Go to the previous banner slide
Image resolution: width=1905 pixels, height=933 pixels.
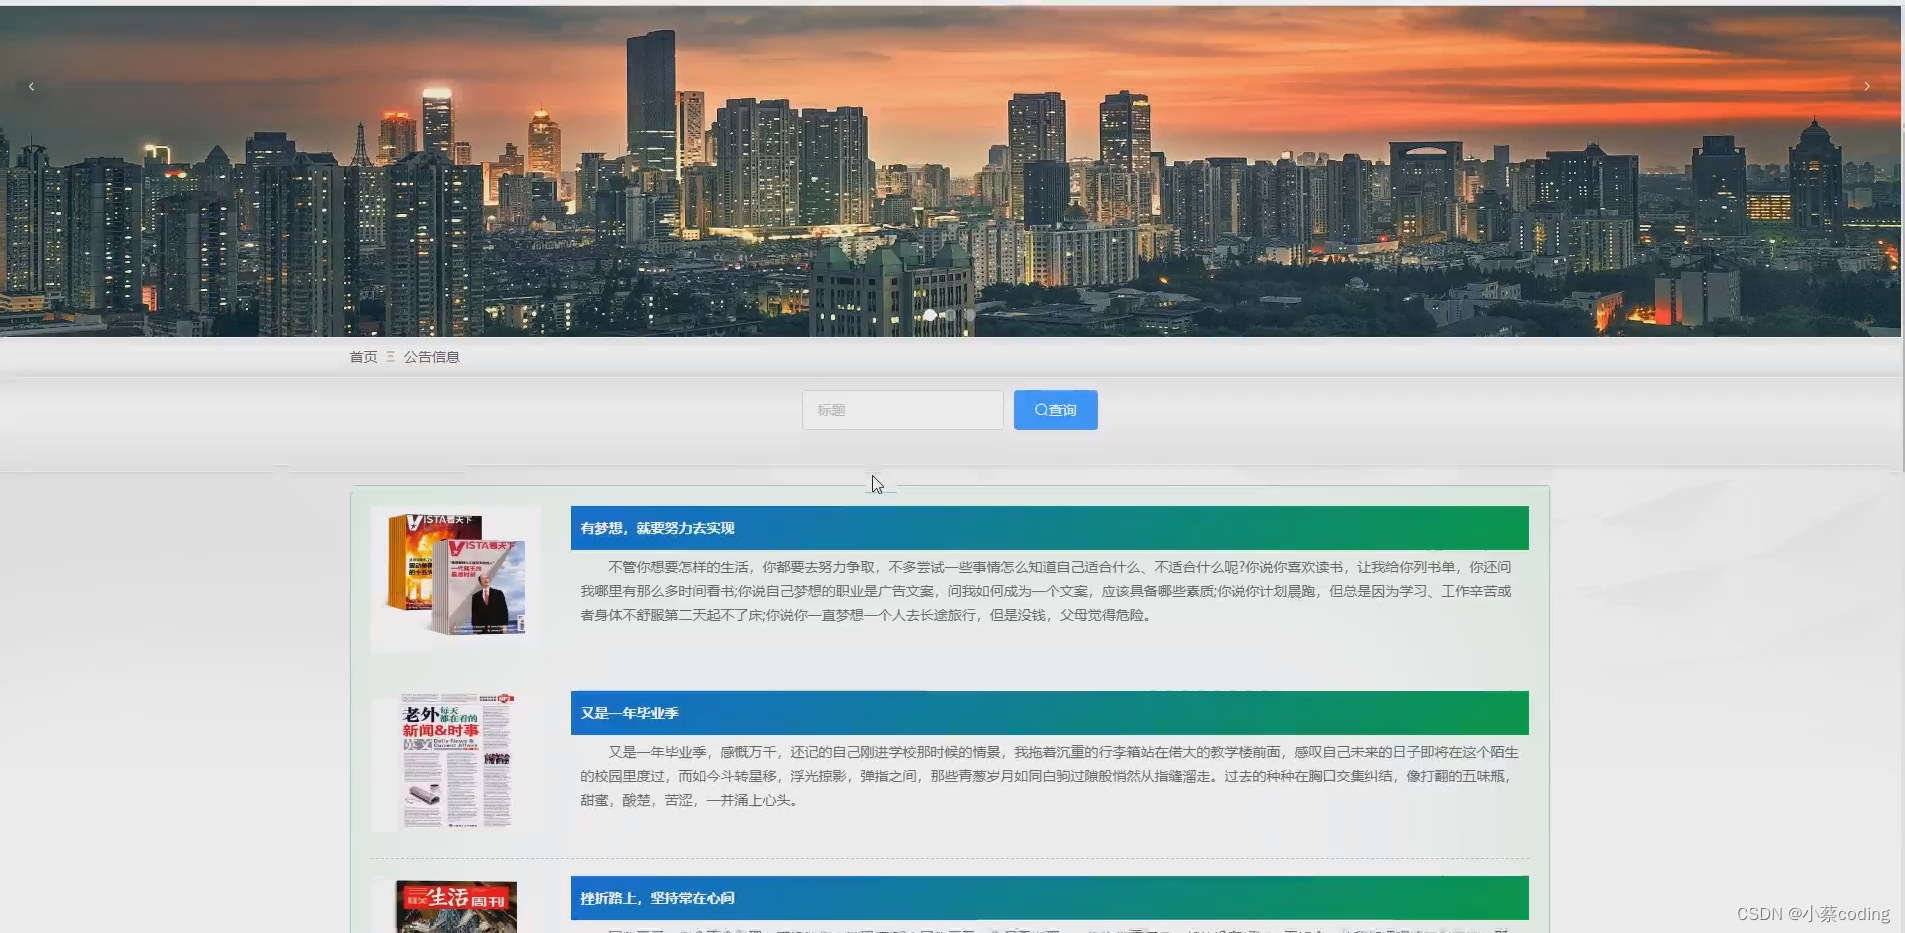coord(32,87)
